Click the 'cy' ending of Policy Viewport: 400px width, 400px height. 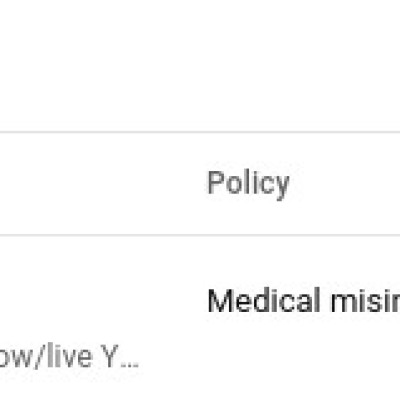[277, 187]
